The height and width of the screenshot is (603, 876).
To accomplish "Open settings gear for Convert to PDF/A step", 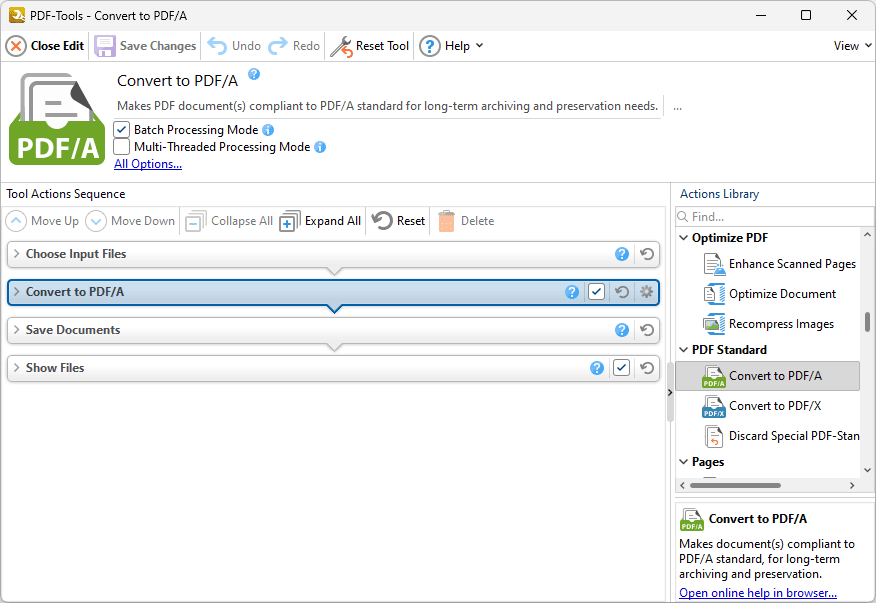I will tap(646, 292).
